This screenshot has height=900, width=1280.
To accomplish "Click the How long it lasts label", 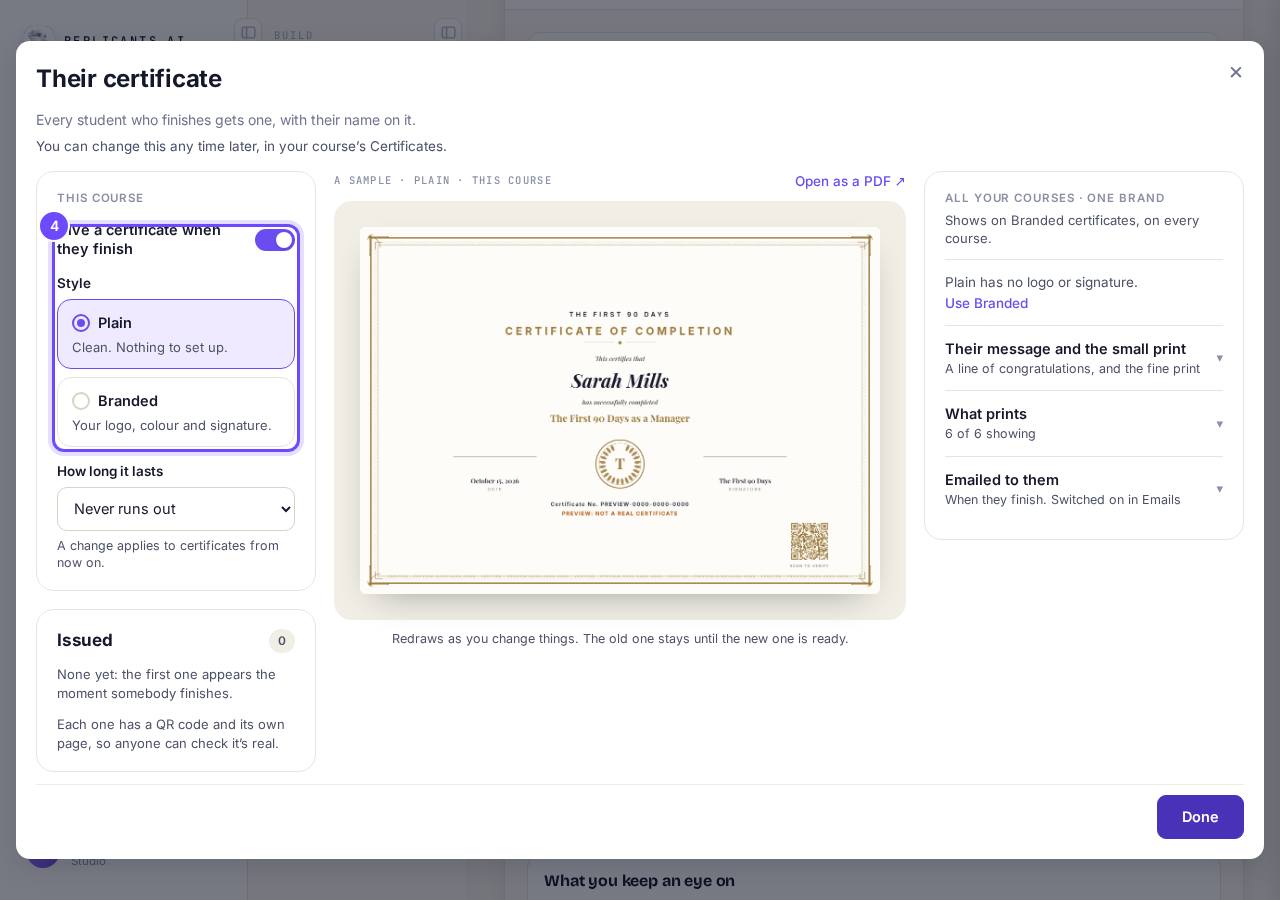I will 110,471.
